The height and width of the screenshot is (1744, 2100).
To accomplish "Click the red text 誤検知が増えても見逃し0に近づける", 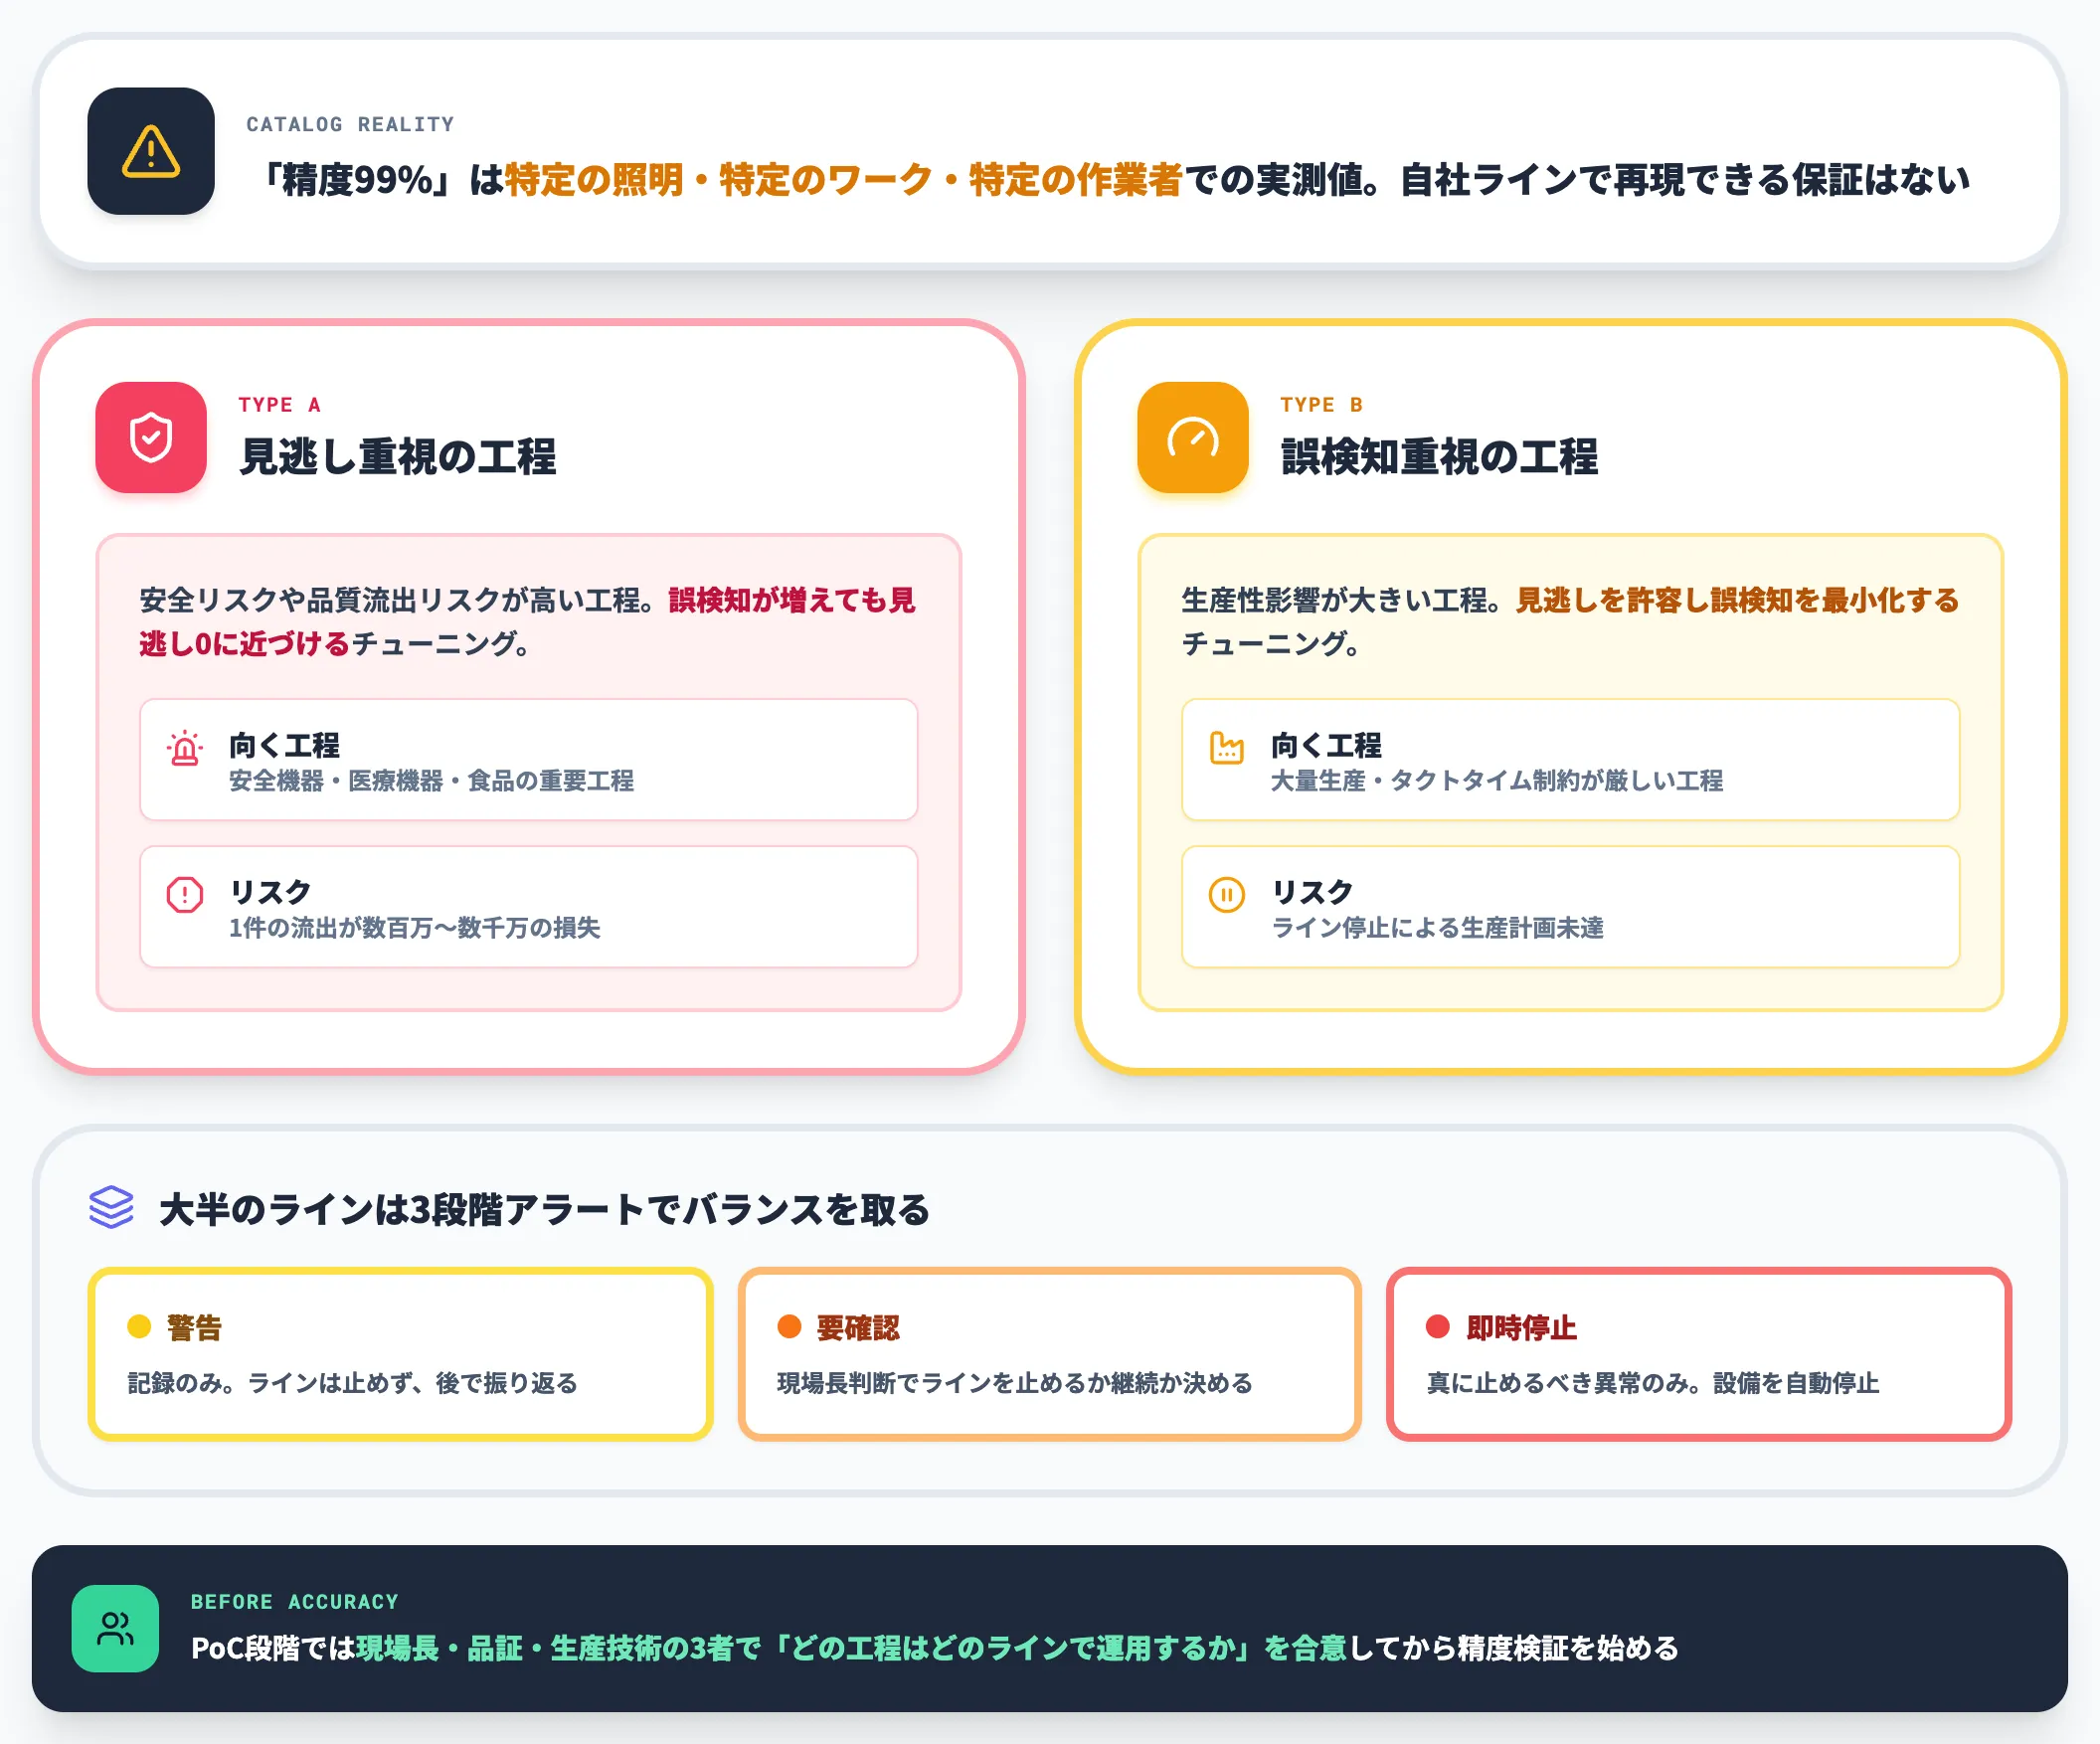I will click(528, 621).
